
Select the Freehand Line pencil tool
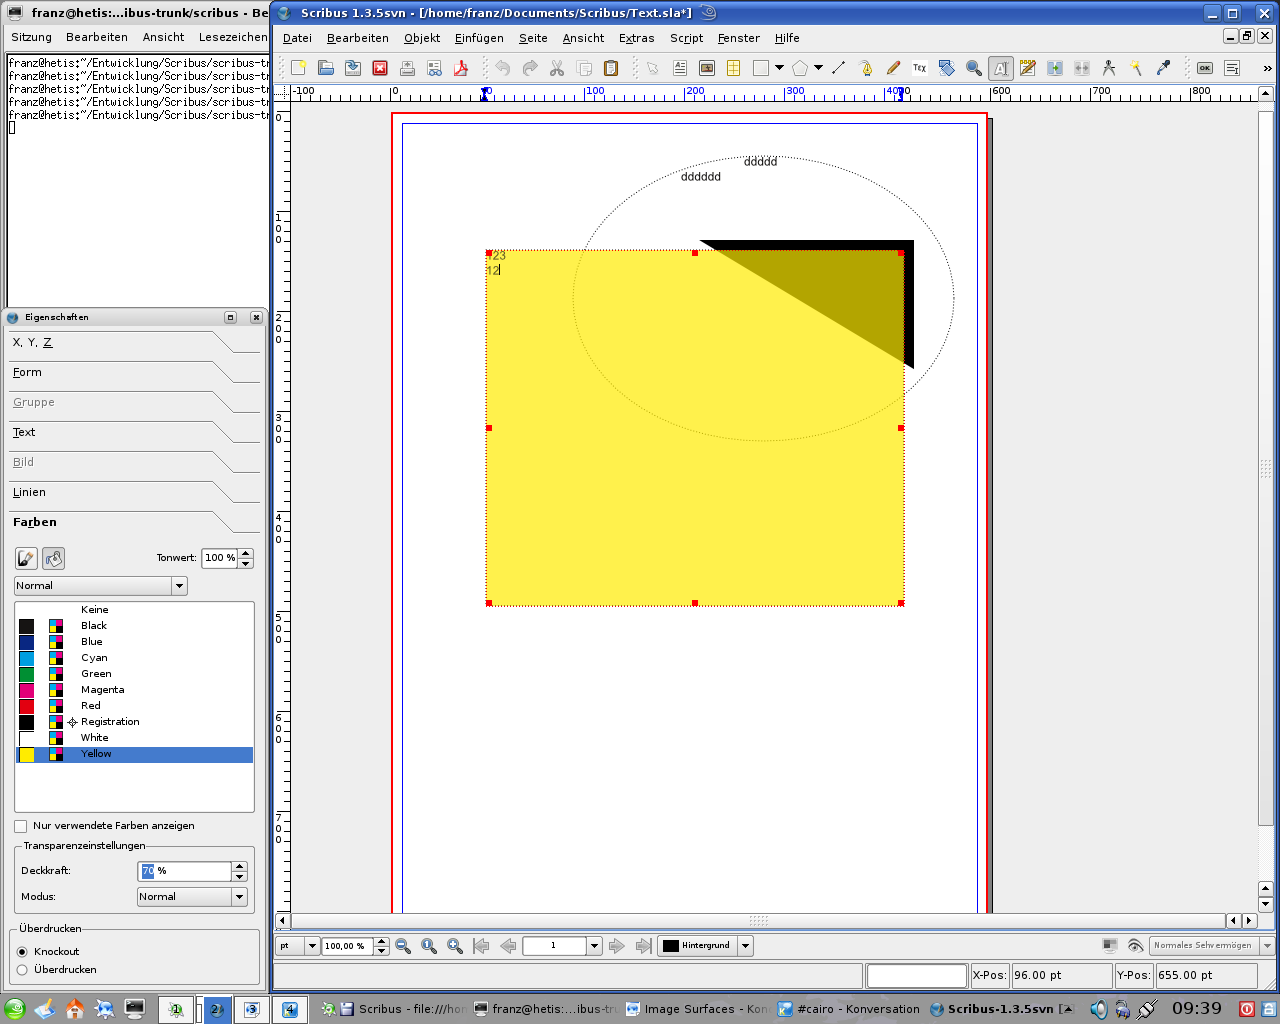(893, 68)
